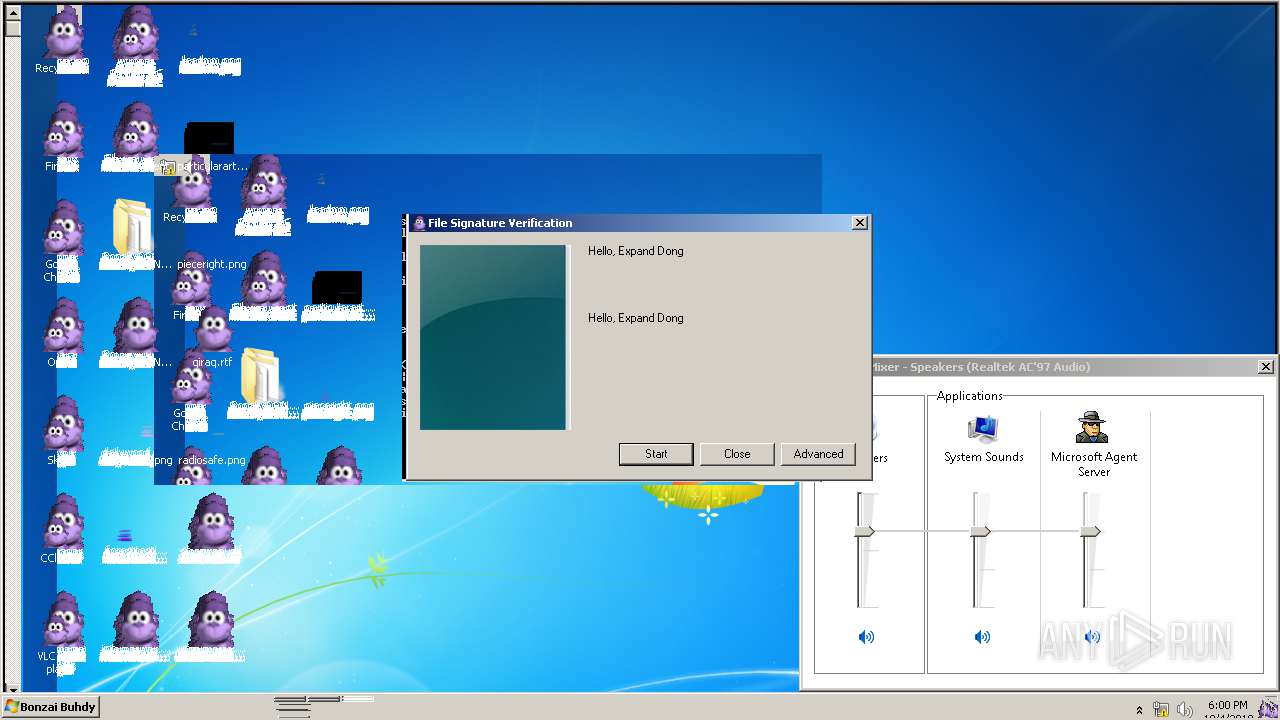Close the Volume Mixer window
Viewport: 1280px width, 720px height.
(x=1266, y=367)
